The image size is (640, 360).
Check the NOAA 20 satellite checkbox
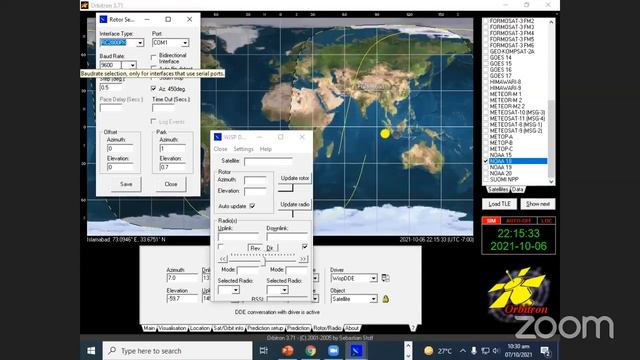click(x=485, y=173)
